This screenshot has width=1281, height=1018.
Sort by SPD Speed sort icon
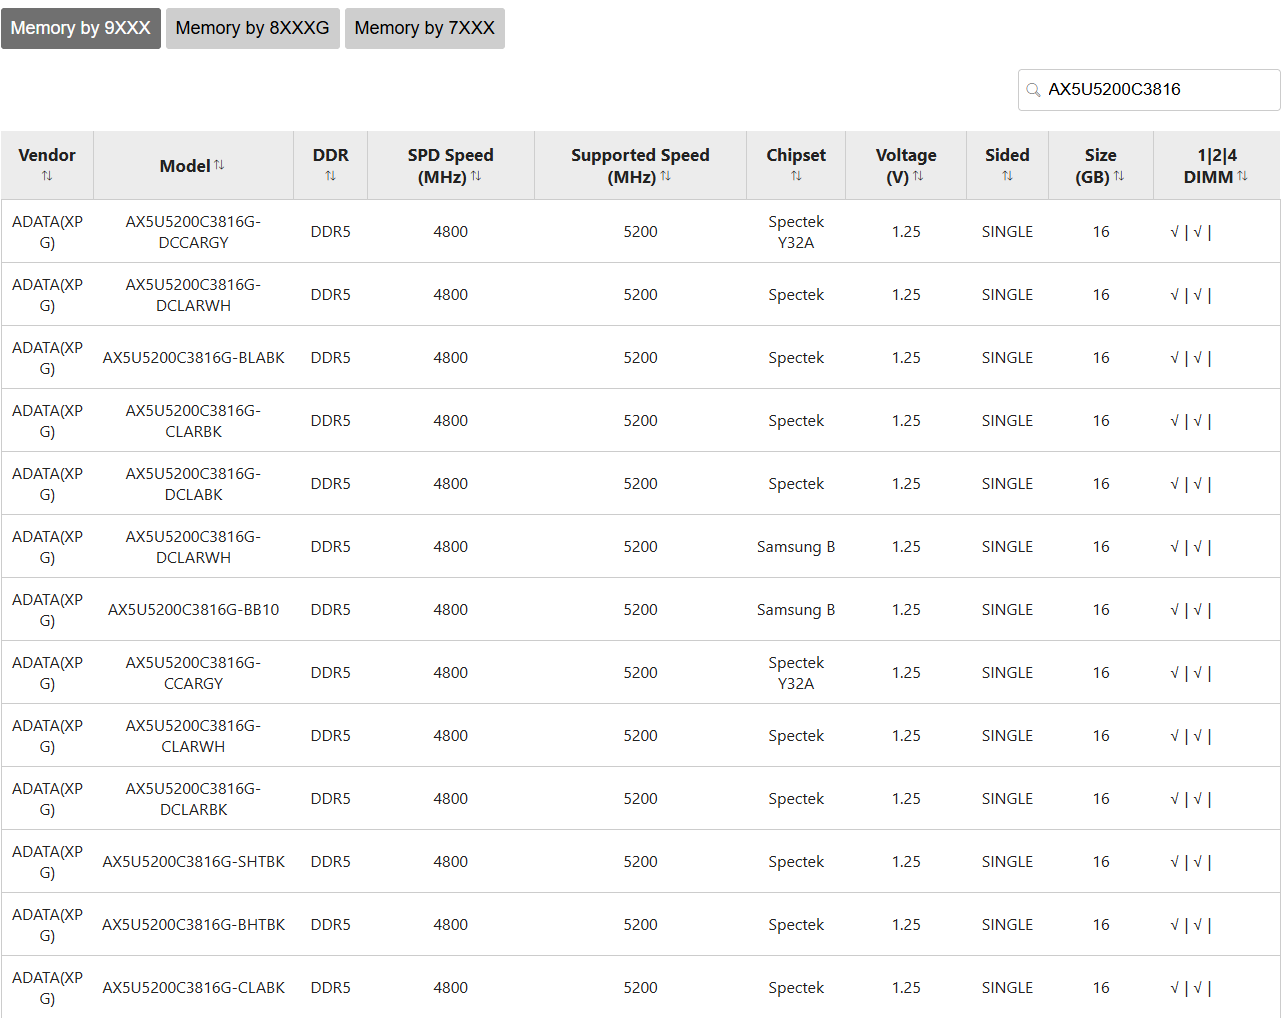pos(476,176)
